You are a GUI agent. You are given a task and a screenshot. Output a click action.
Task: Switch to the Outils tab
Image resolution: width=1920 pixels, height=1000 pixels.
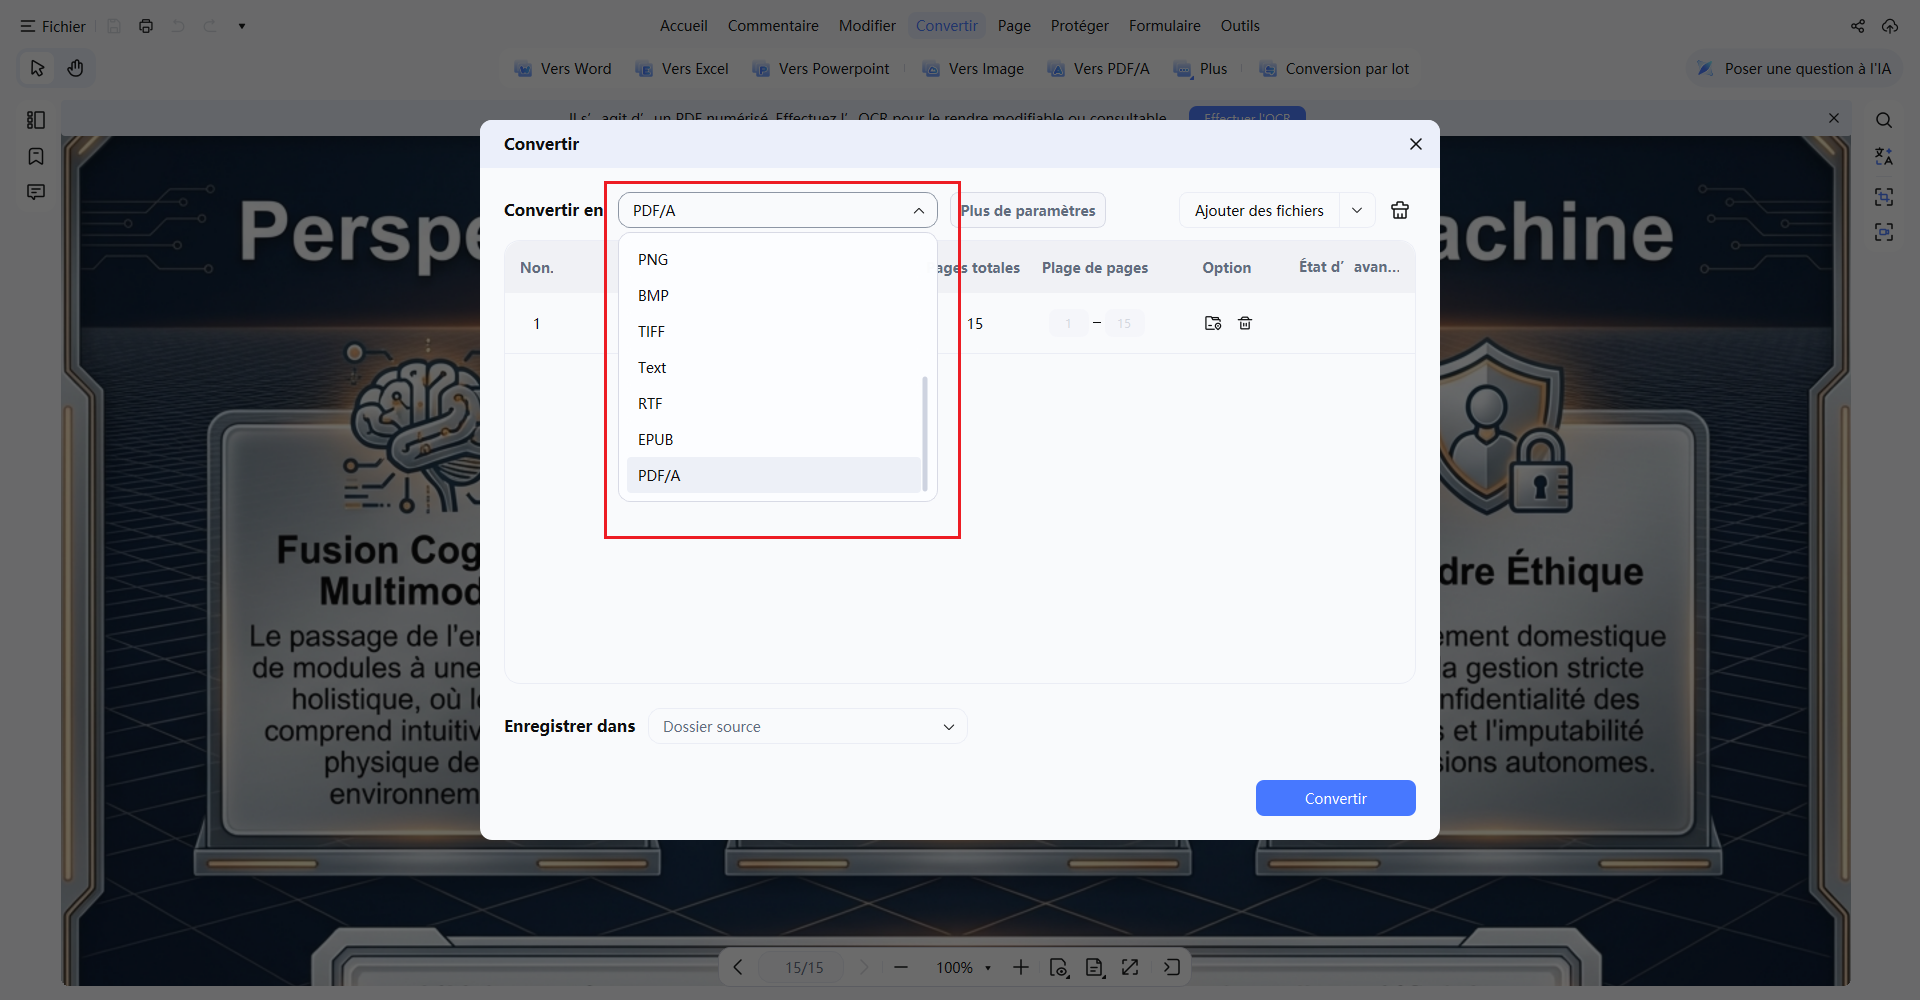[1240, 26]
